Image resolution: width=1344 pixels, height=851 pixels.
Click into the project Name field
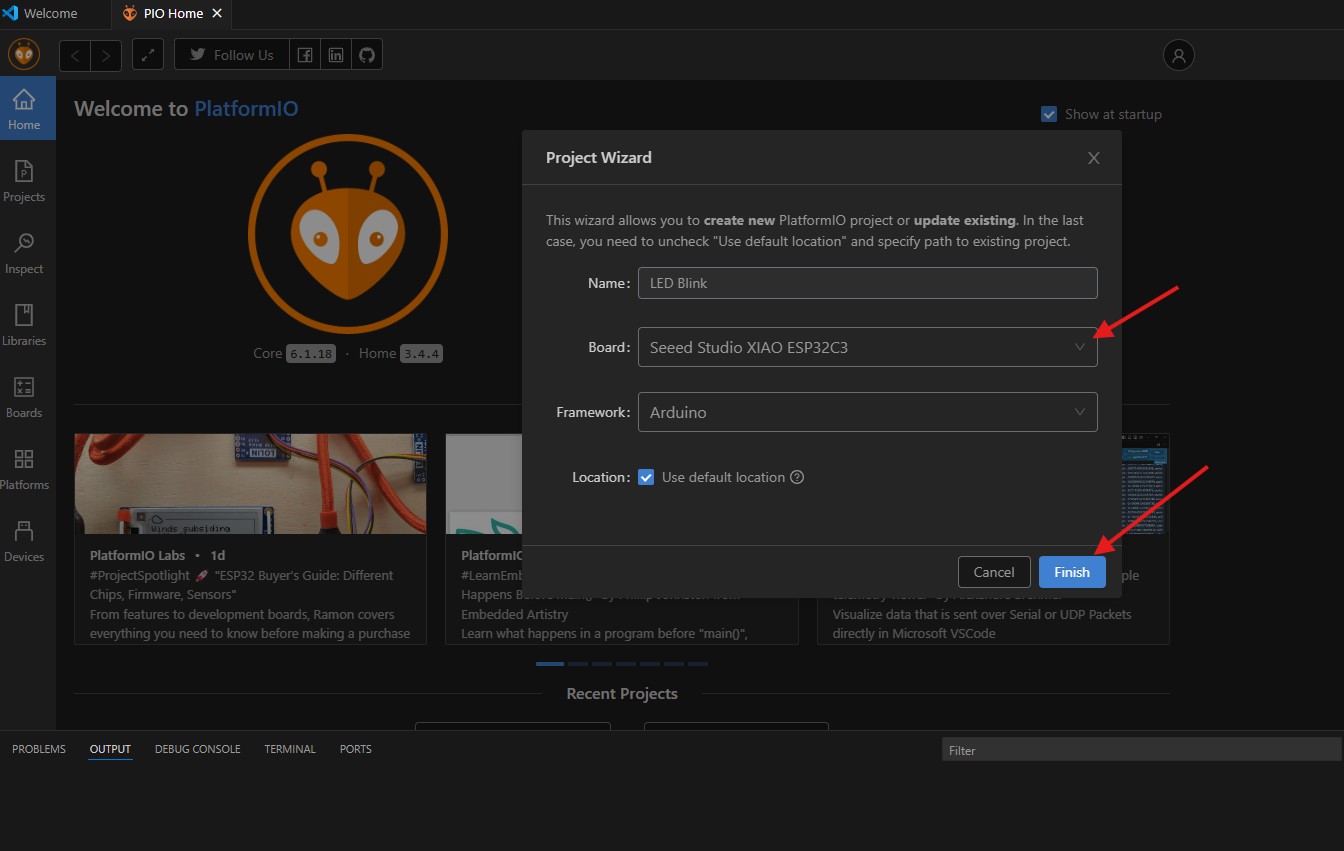(x=867, y=283)
